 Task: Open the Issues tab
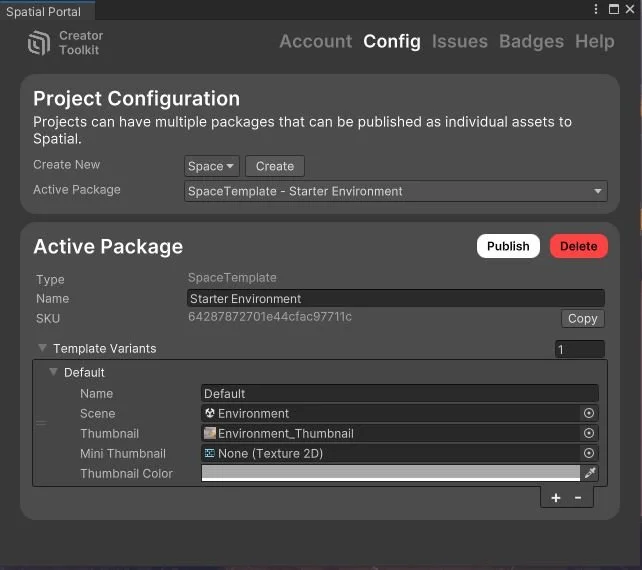(460, 41)
